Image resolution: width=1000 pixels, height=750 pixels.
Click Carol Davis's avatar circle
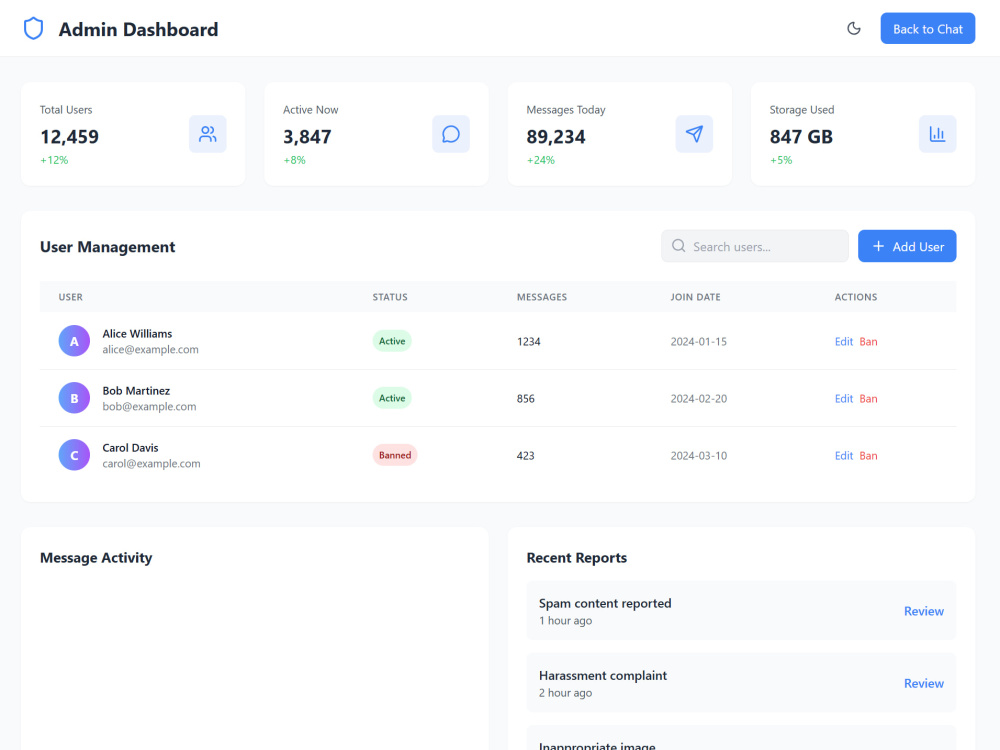pos(74,455)
